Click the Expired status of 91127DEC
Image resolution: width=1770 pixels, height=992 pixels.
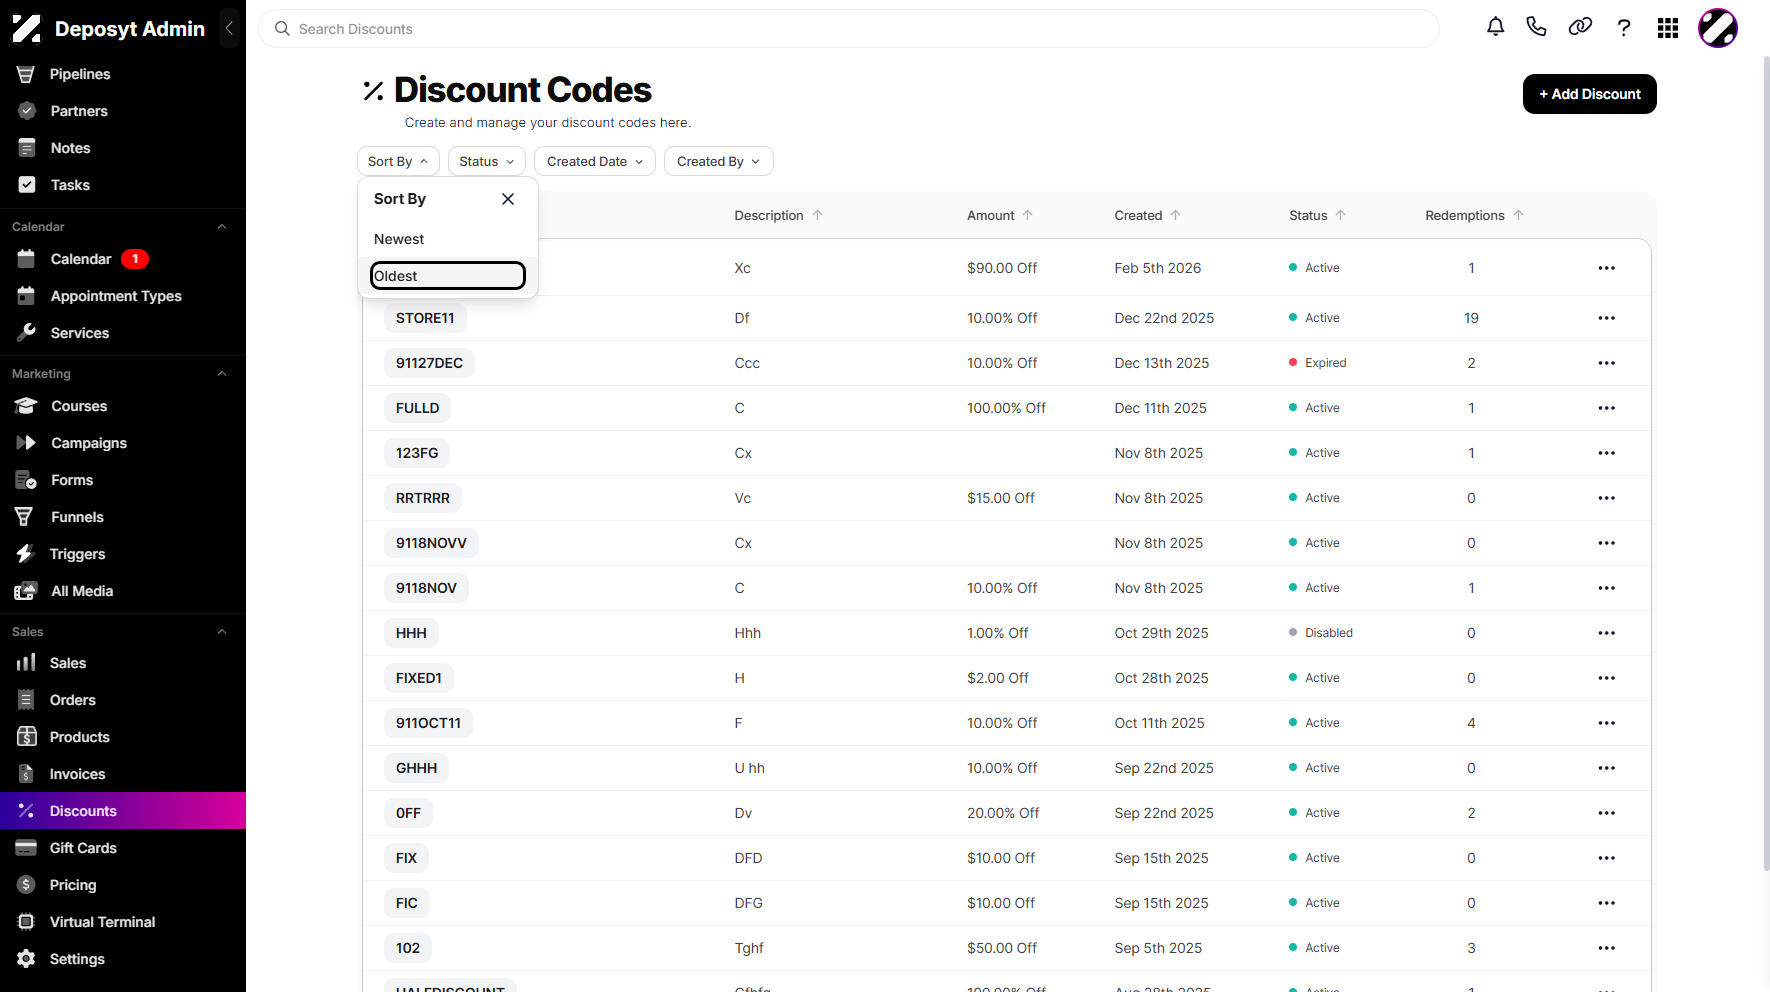[x=1318, y=363]
